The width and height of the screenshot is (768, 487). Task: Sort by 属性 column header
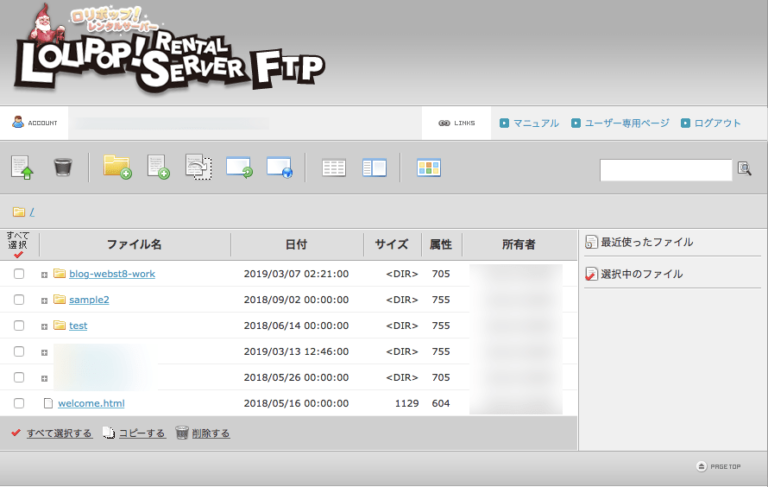441,244
